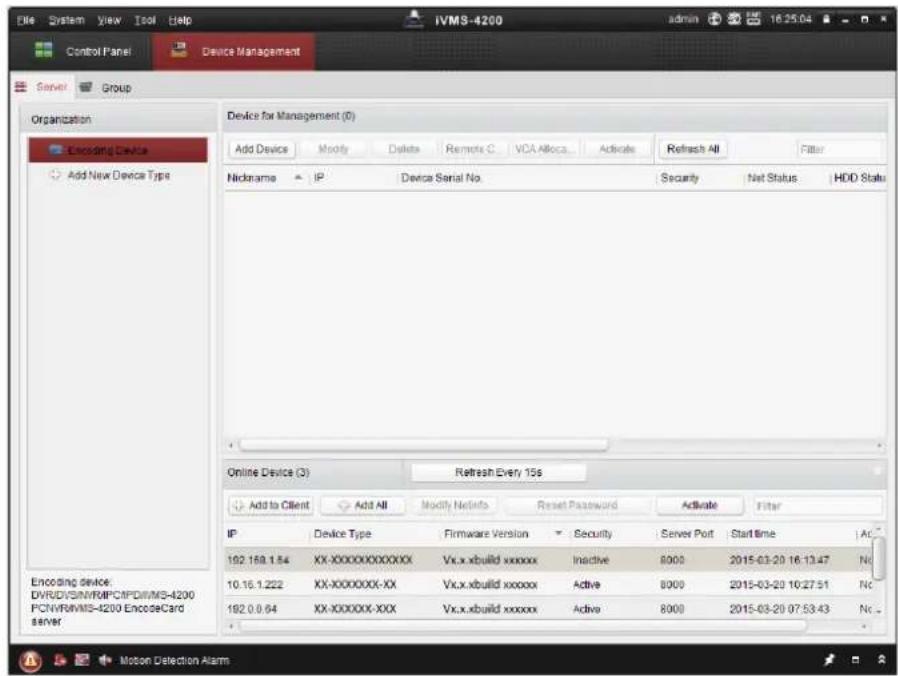Click the red person icon beside the alarm icon
This screenshot has width=898, height=676.
tap(60, 661)
